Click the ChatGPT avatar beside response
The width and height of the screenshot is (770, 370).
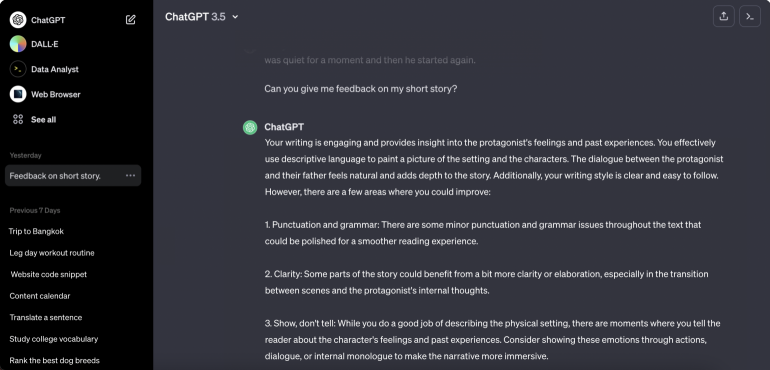(x=250, y=128)
